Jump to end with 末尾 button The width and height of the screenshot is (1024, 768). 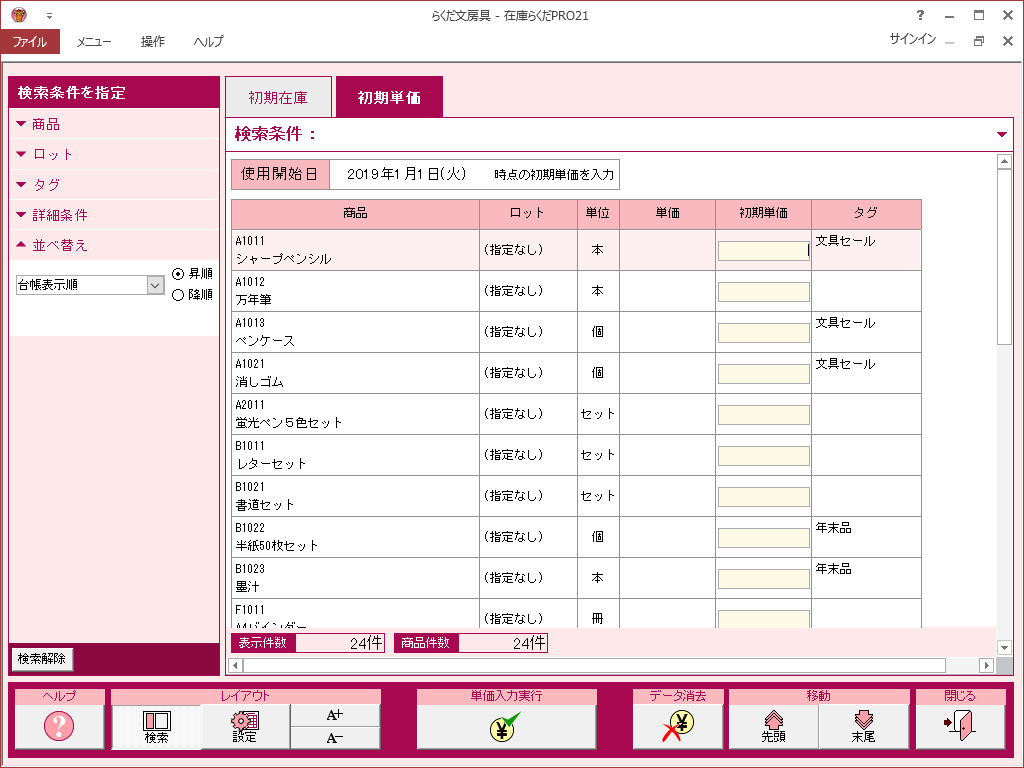863,726
